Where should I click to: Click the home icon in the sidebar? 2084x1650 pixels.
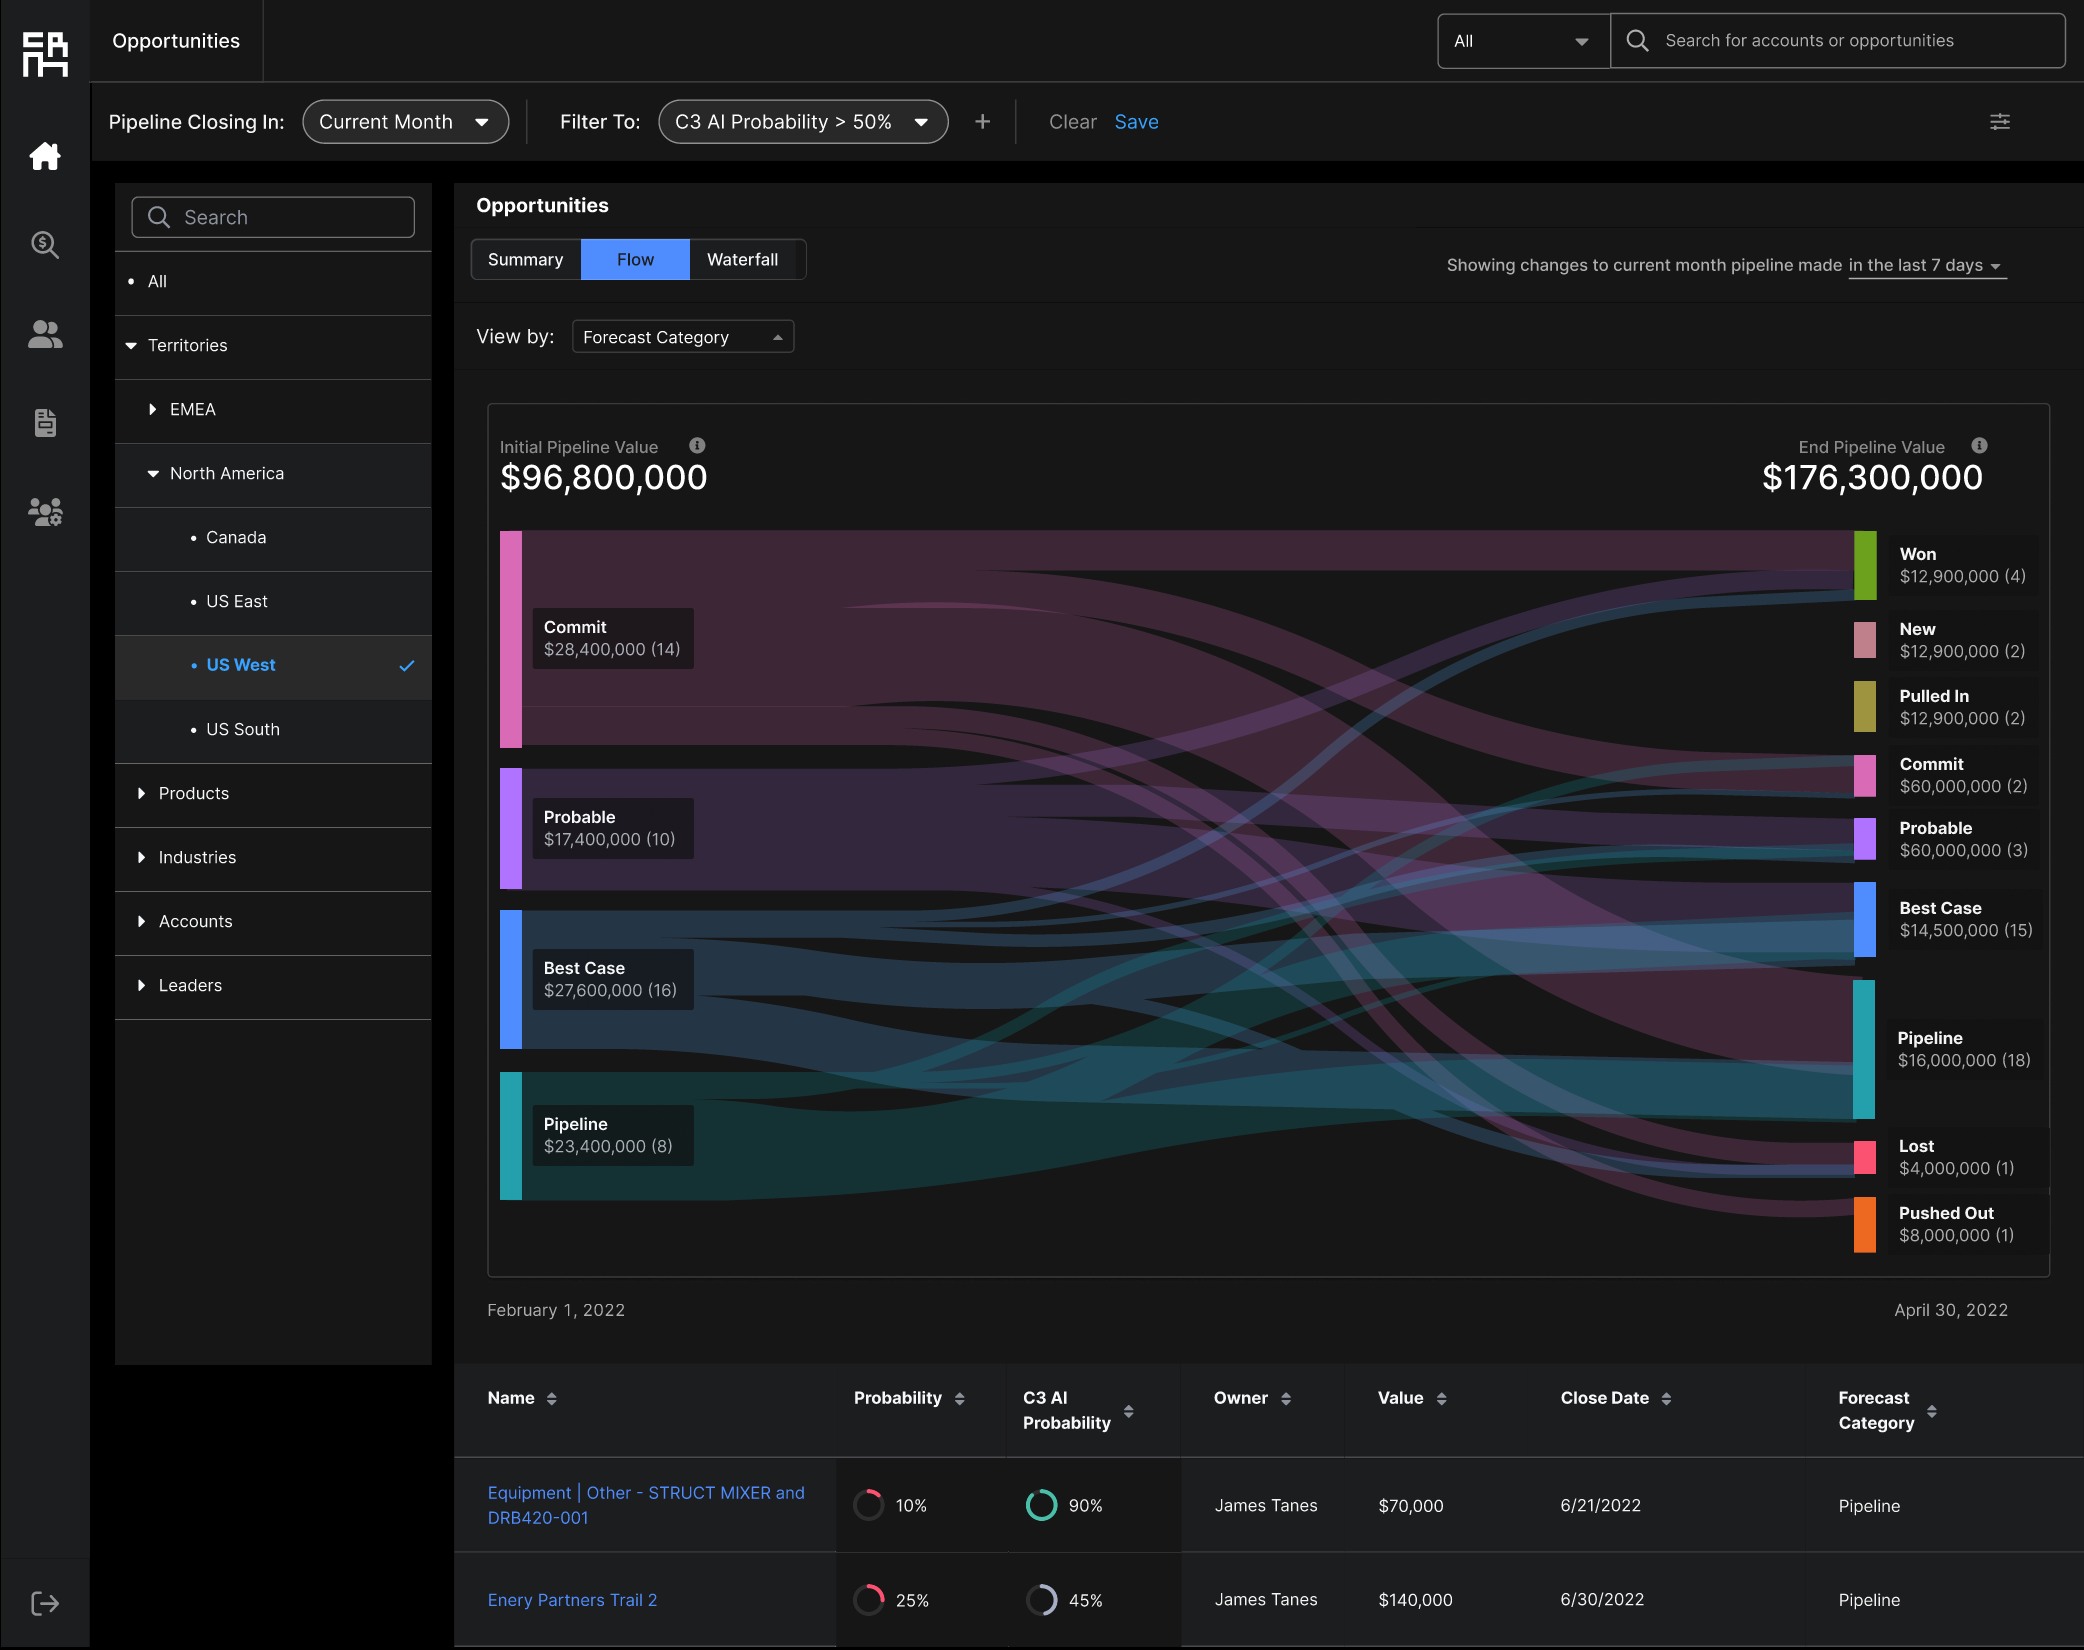(x=45, y=156)
